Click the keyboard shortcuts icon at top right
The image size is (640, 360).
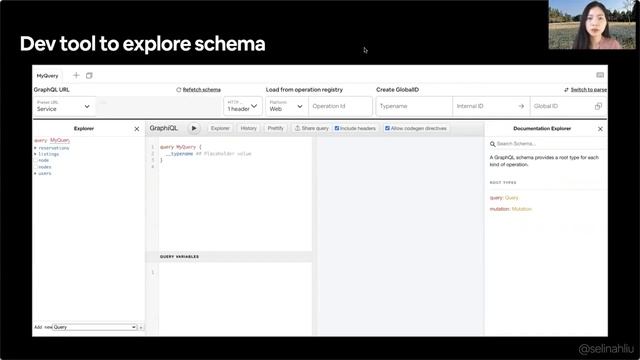click(x=600, y=75)
